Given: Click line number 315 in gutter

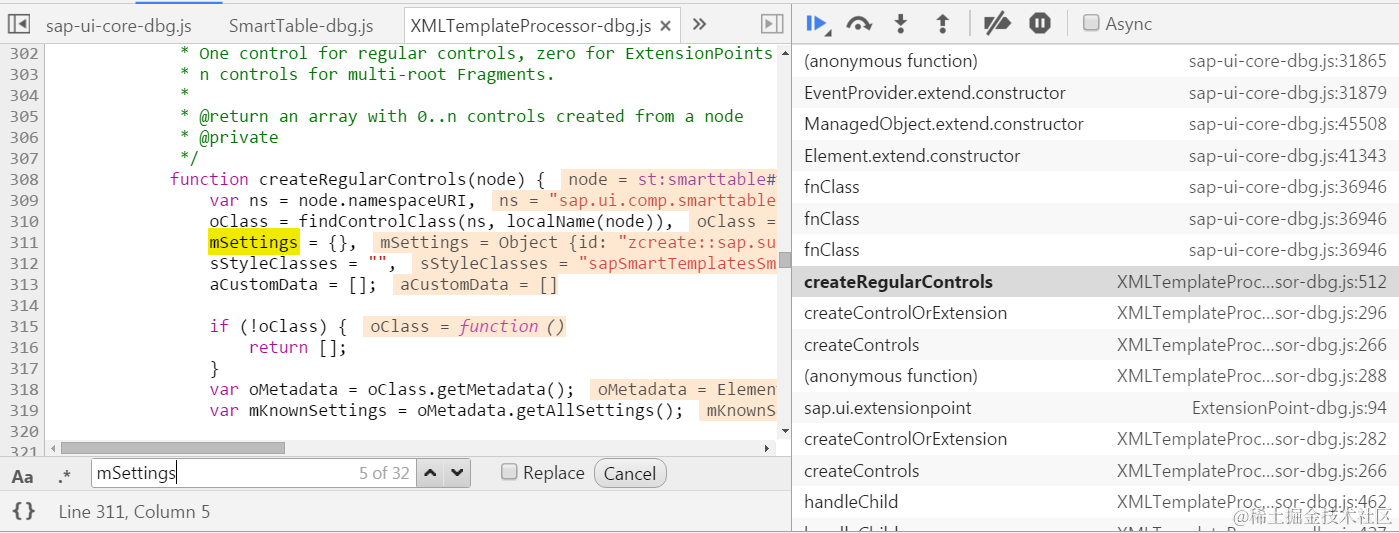Looking at the screenshot, I should point(23,326).
